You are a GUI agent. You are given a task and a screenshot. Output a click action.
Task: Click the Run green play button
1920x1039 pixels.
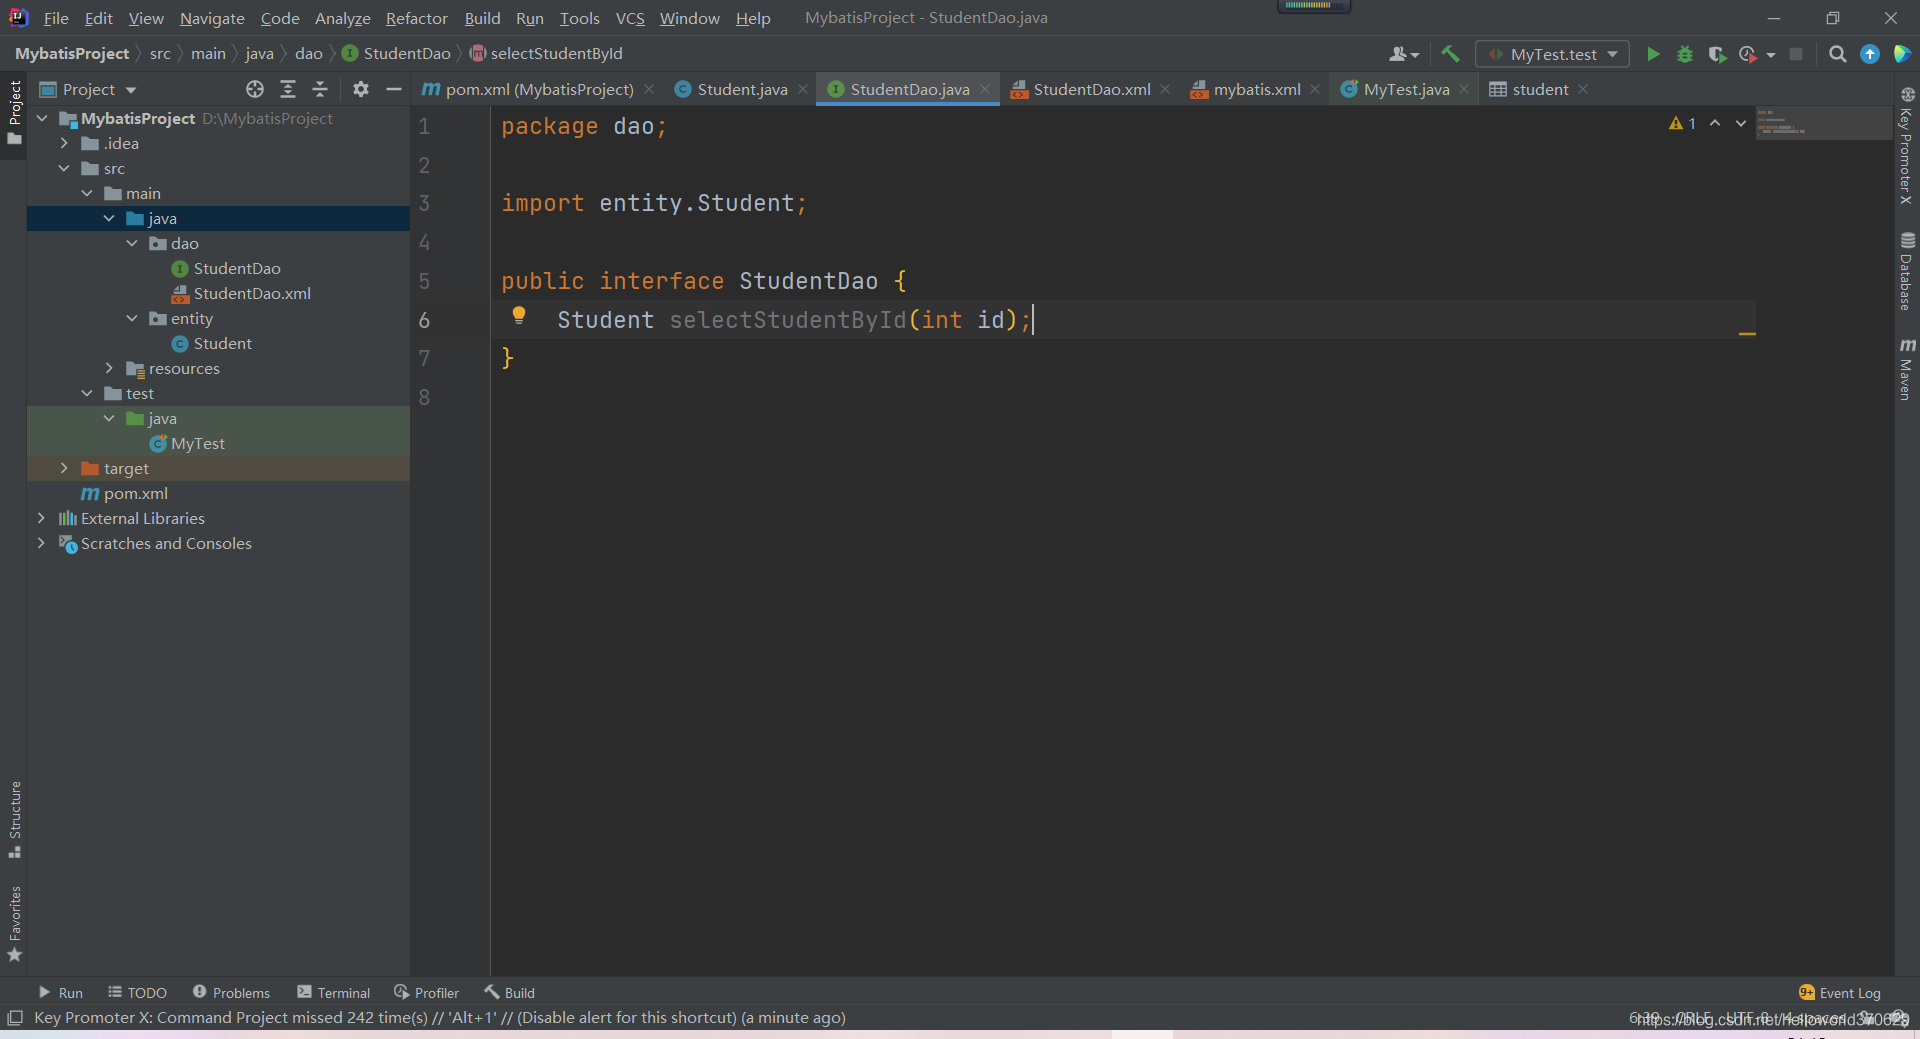(x=1653, y=54)
